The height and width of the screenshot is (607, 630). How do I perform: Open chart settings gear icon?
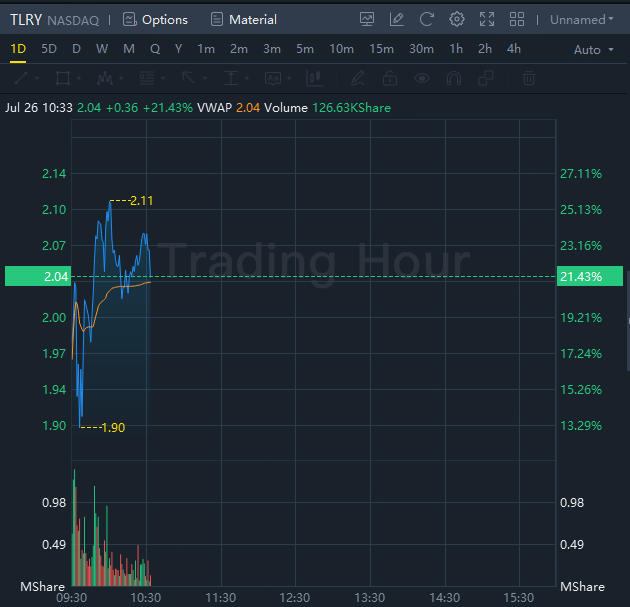pos(457,19)
